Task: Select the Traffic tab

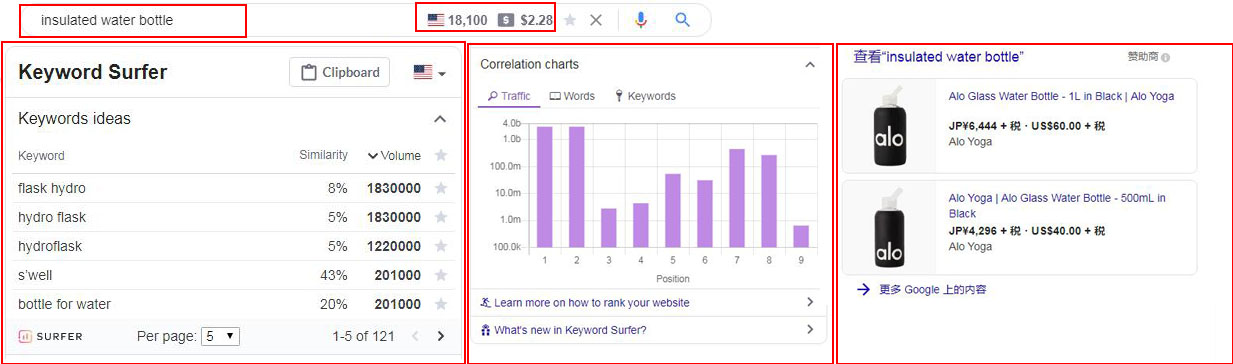Action: [509, 96]
